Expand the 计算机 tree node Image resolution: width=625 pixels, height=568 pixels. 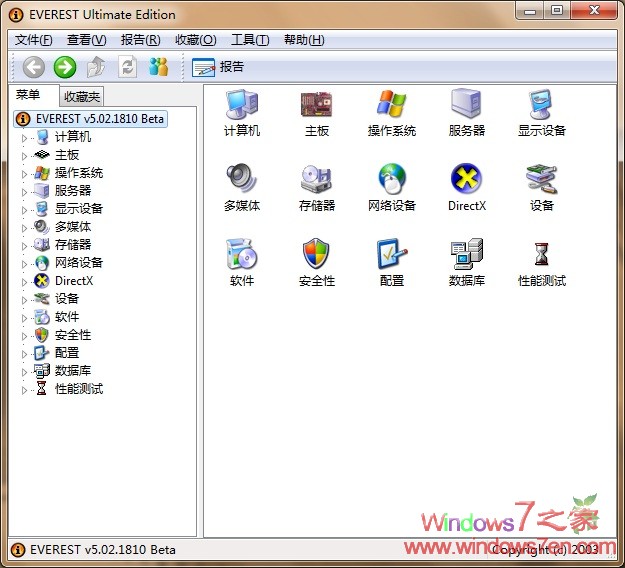click(x=24, y=138)
